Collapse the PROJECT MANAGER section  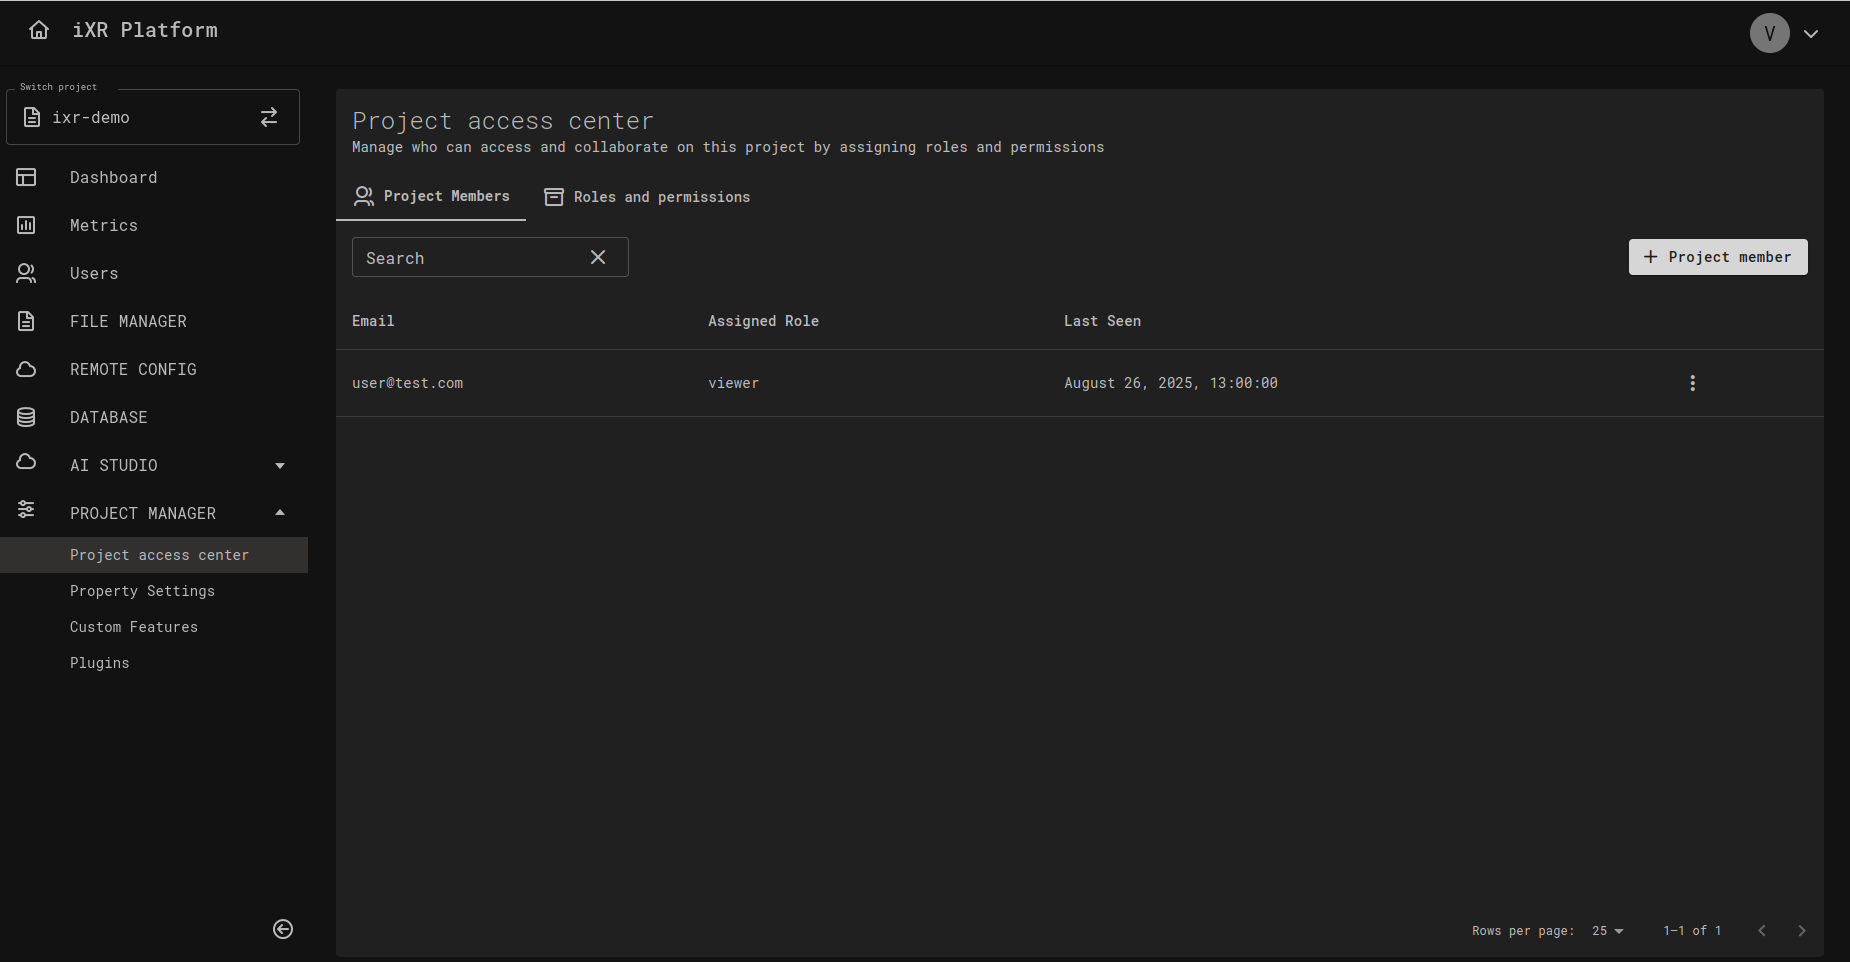point(280,513)
